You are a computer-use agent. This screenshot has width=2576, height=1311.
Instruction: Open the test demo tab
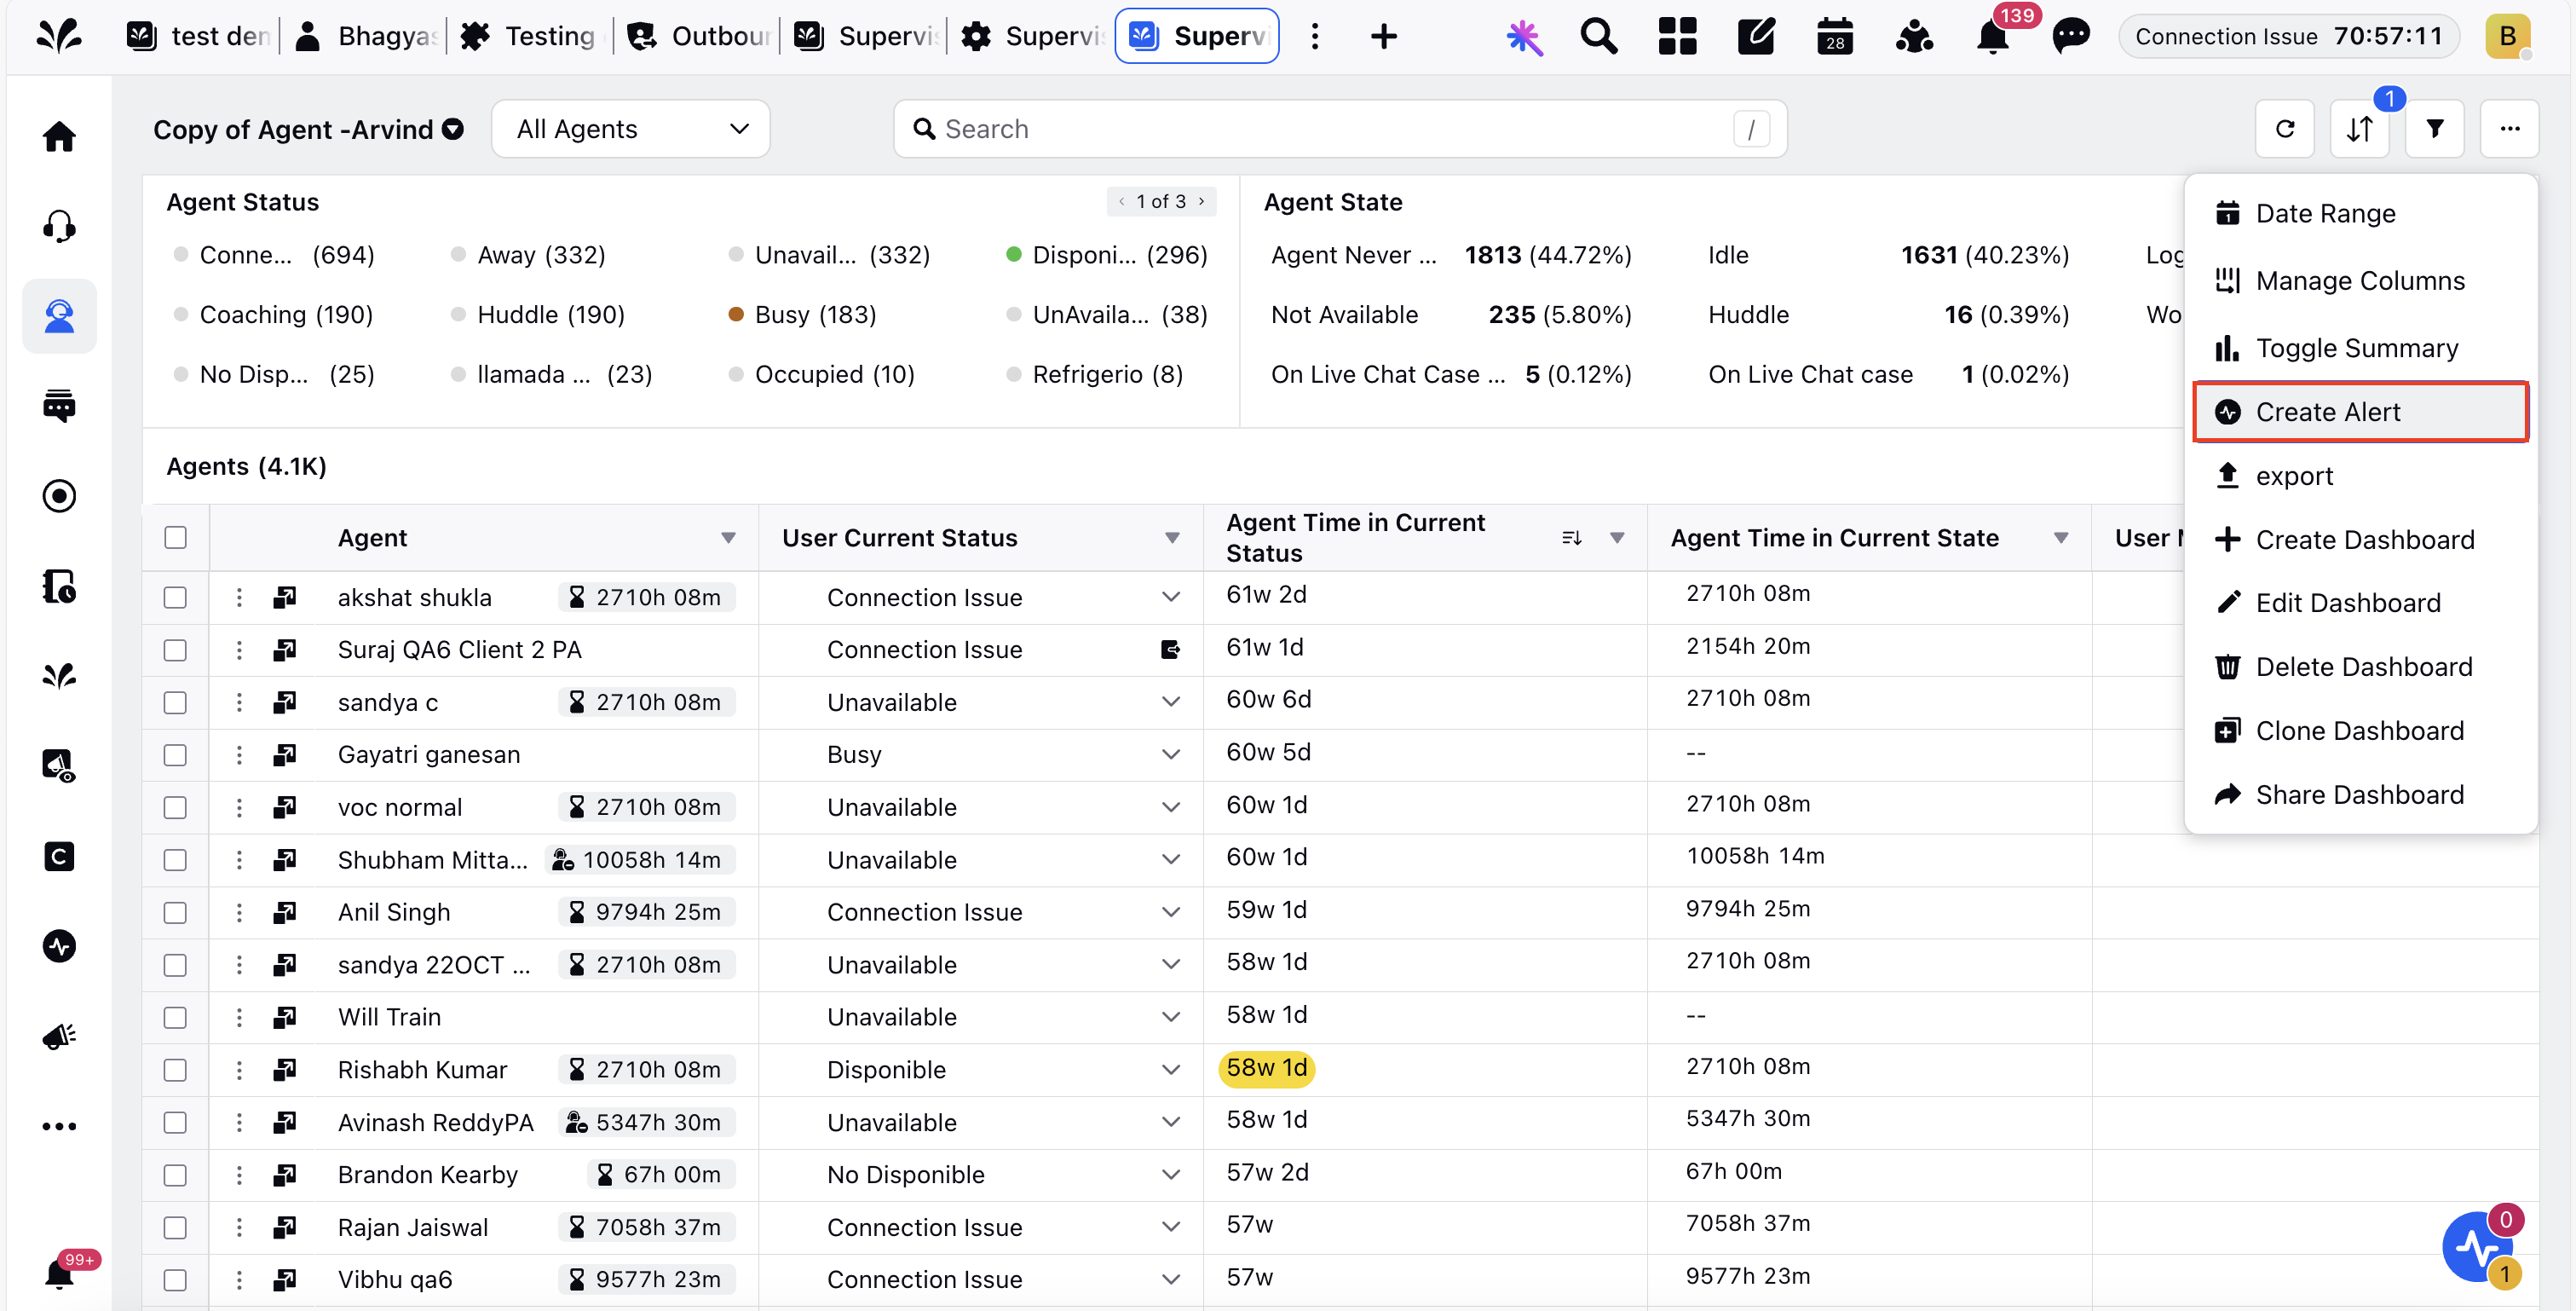click(x=198, y=37)
